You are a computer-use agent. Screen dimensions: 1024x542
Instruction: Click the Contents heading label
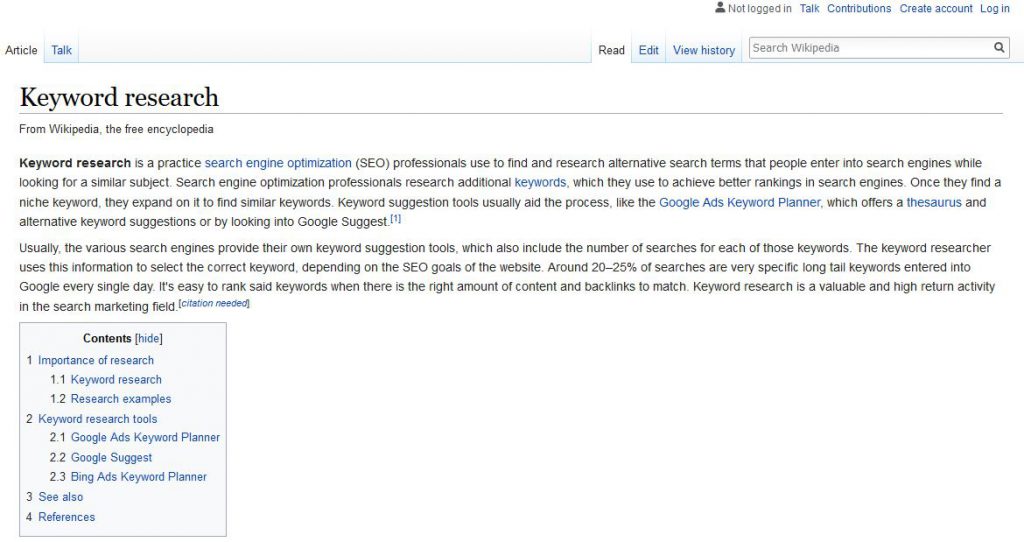tap(107, 338)
